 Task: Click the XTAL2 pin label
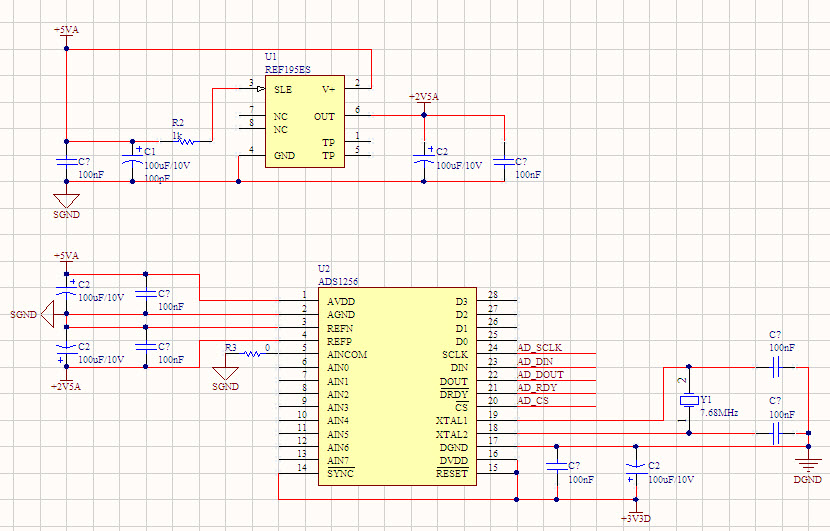(452, 434)
